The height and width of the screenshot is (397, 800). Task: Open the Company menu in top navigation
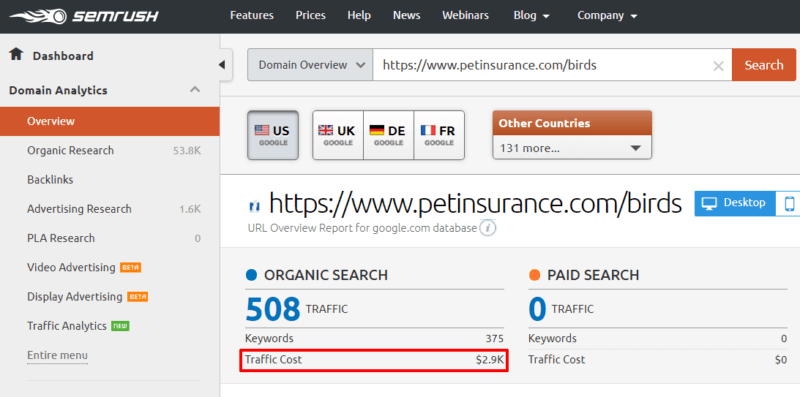point(607,16)
